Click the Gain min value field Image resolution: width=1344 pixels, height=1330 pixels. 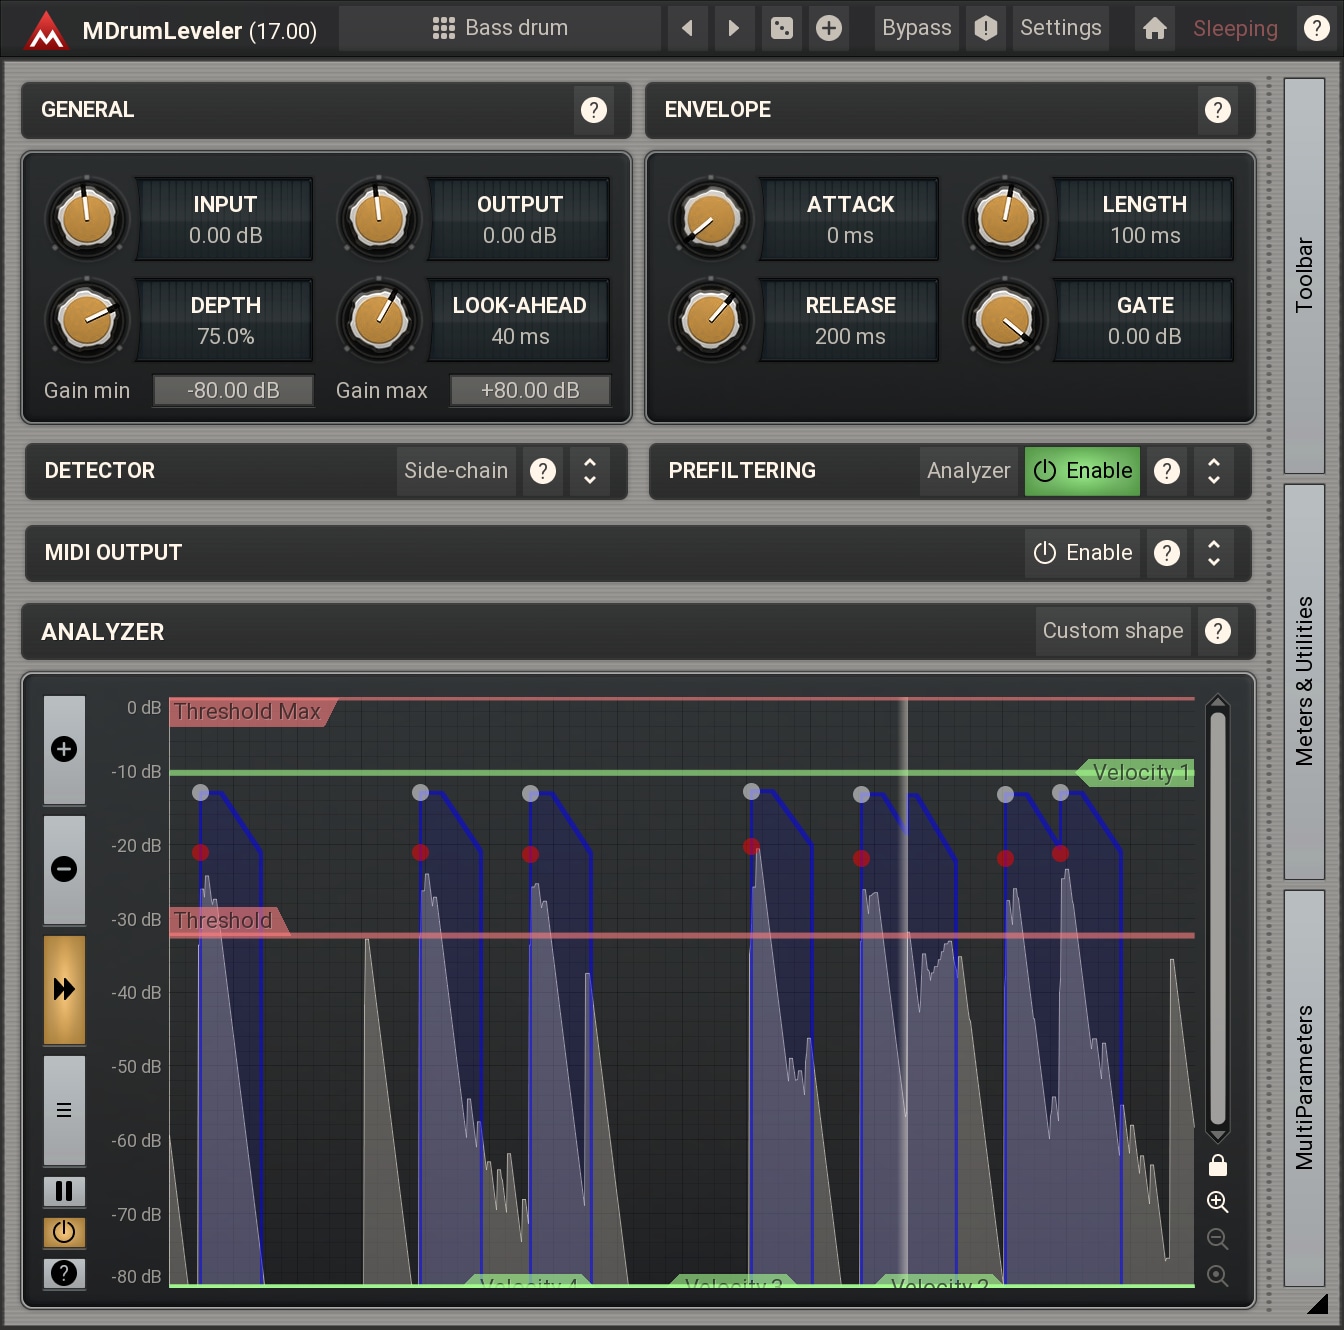tap(233, 391)
